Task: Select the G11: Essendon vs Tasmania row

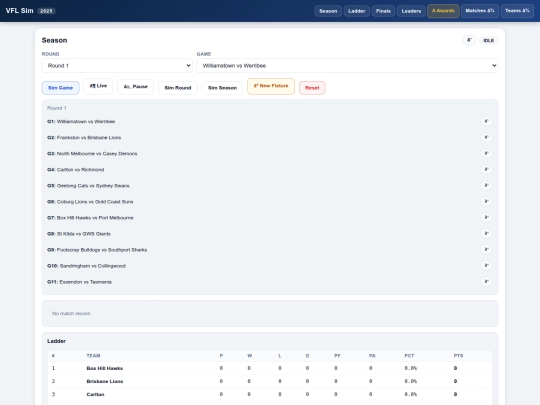Action: click(x=270, y=282)
